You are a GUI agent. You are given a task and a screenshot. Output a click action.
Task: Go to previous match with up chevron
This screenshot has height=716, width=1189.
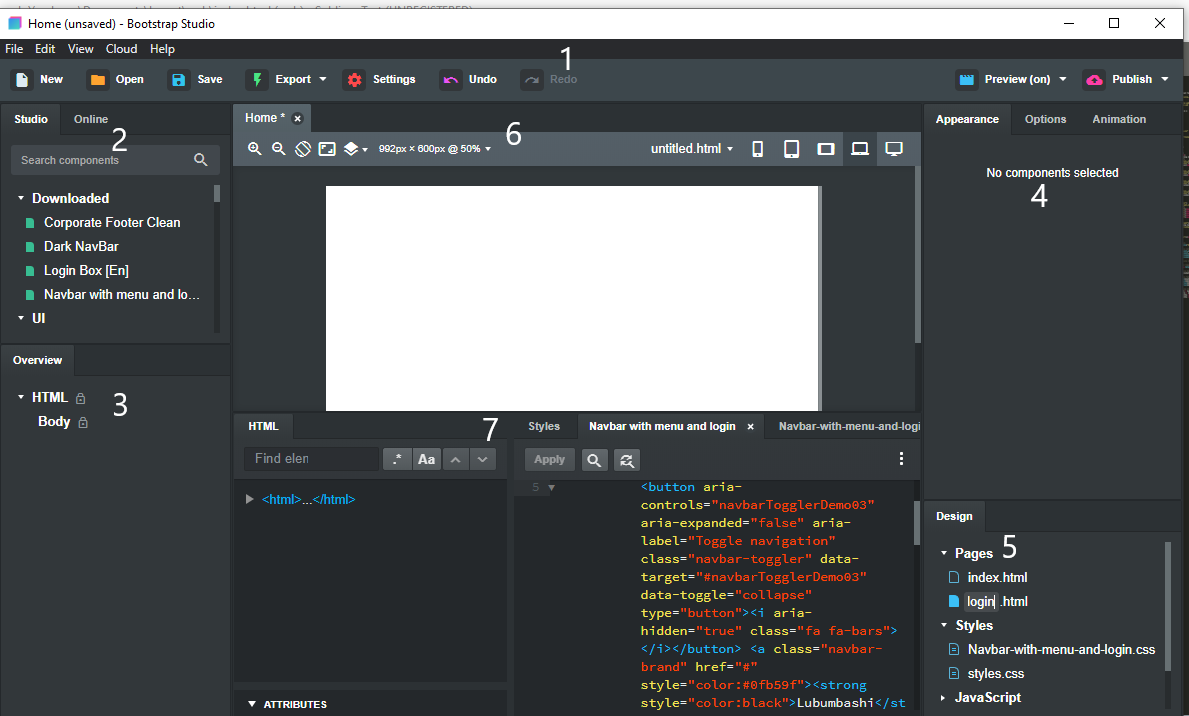coord(456,459)
